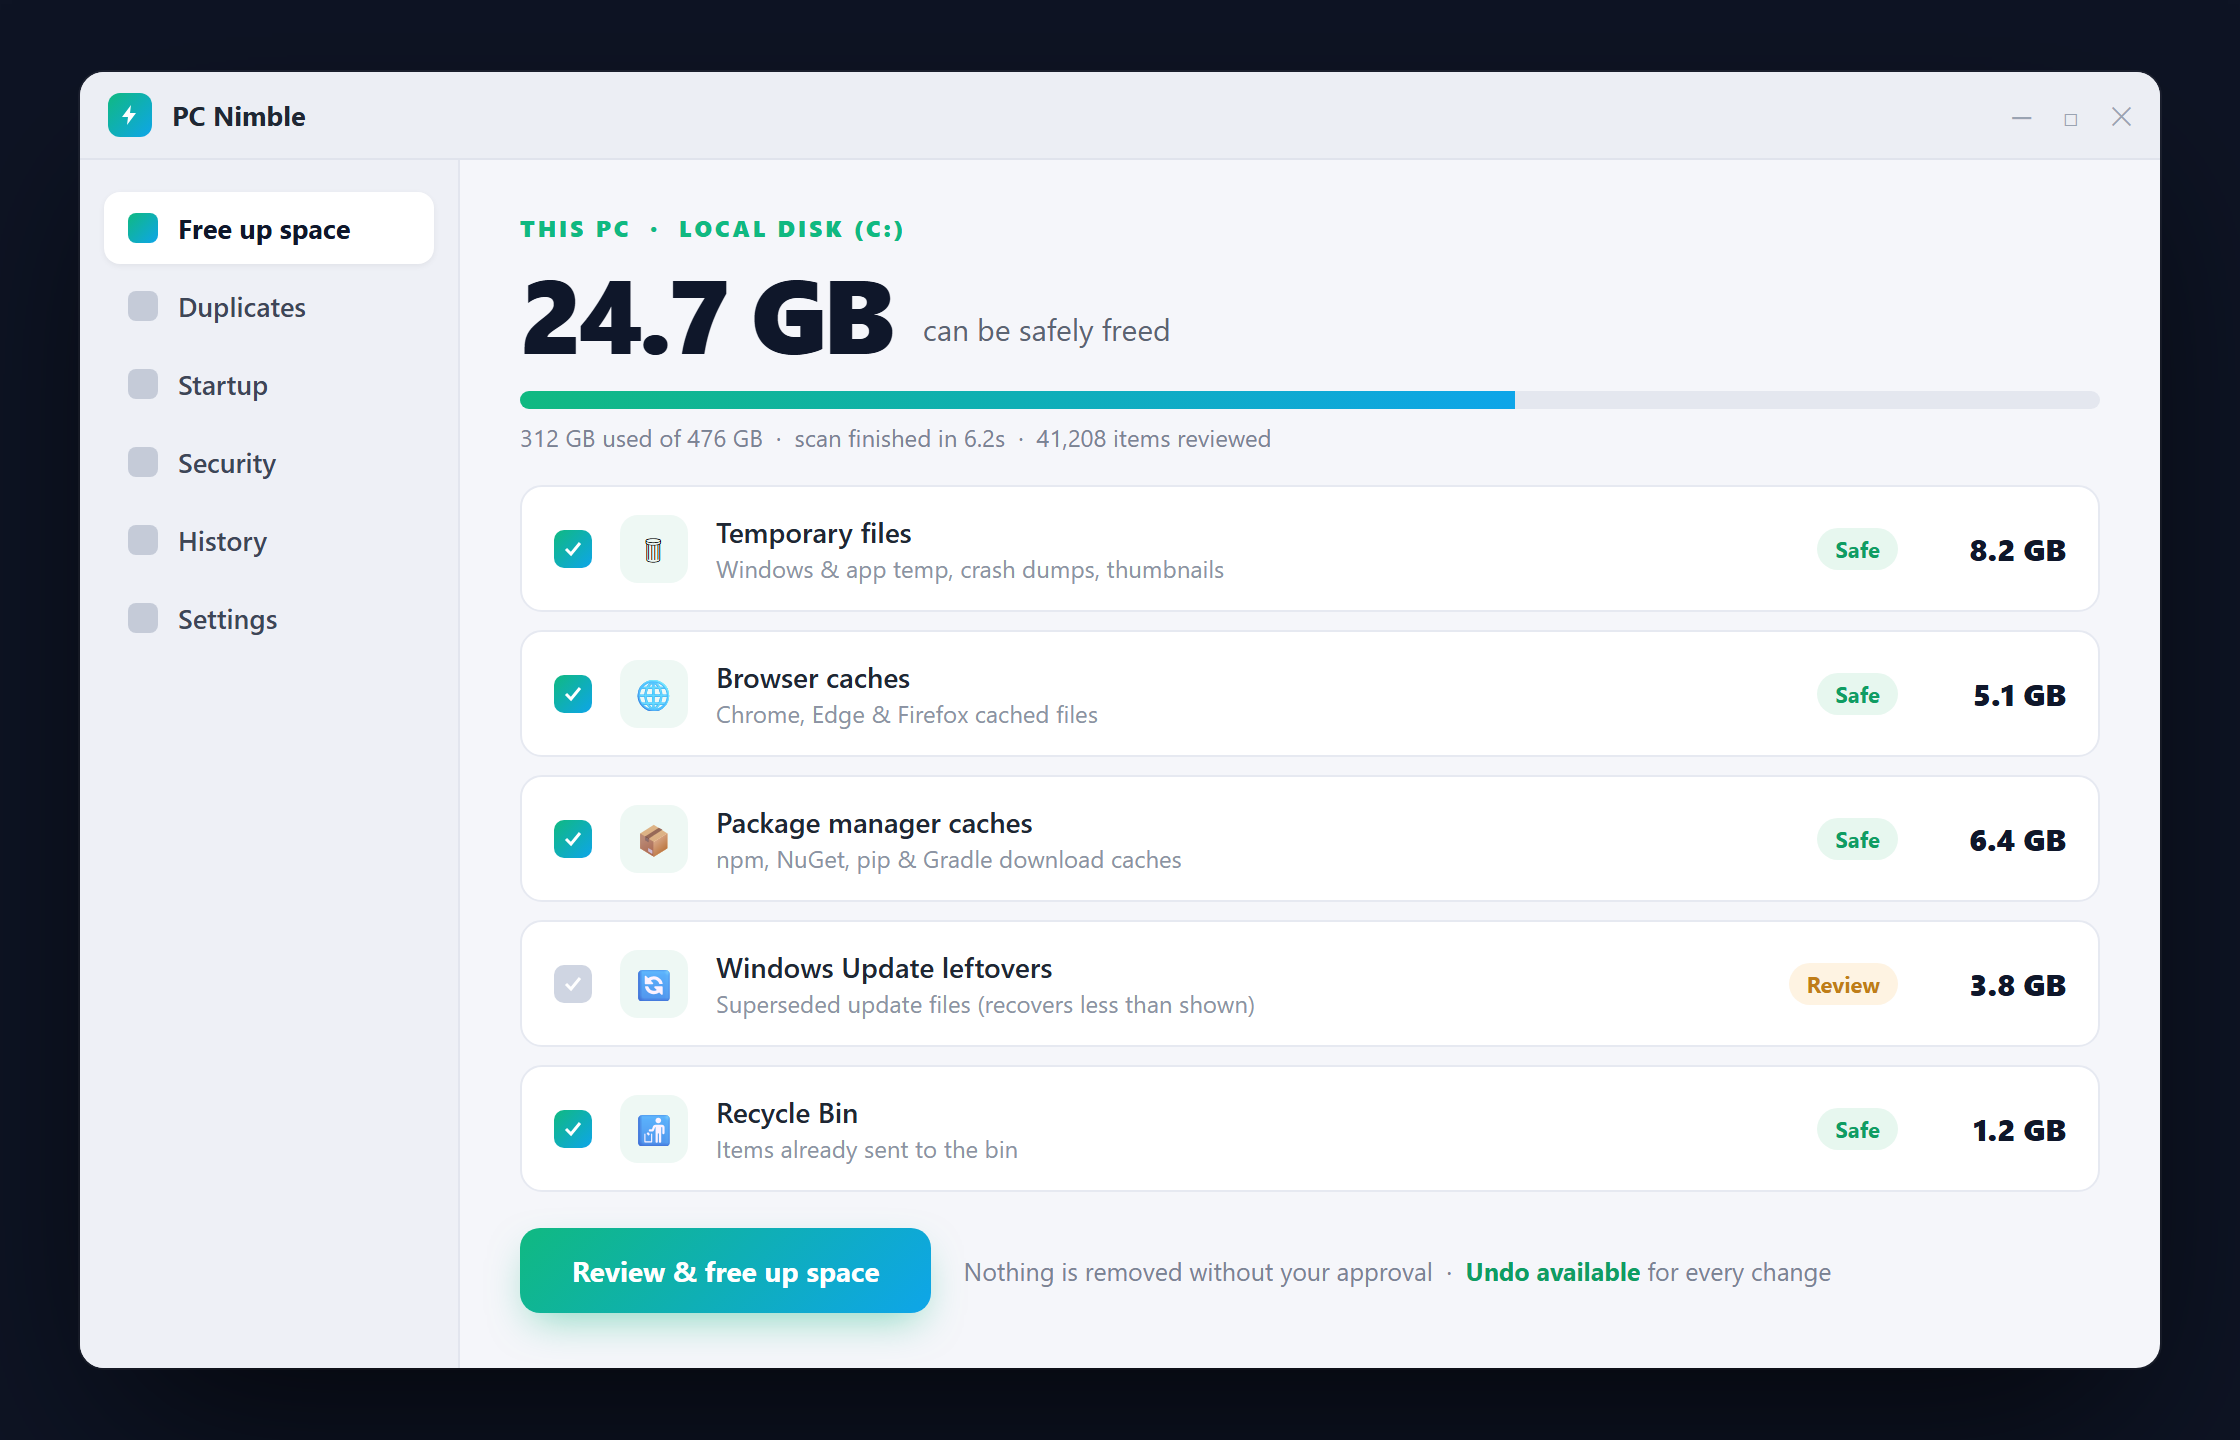Click the 3.8 GB size value

tap(2017, 985)
